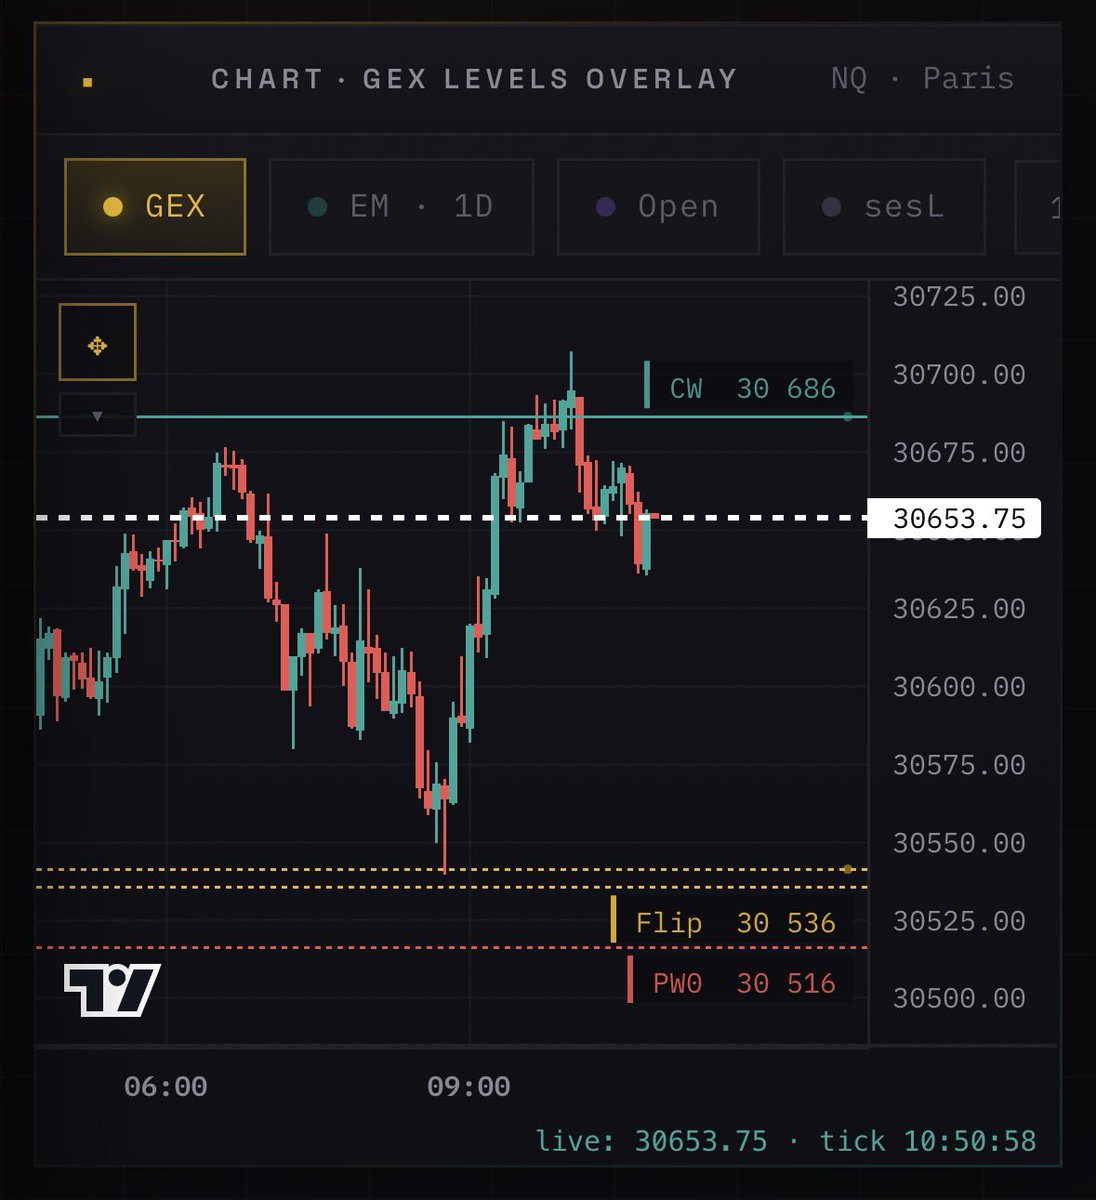Click the 30500.00 price axis label
This screenshot has width=1096, height=1200.
click(959, 997)
